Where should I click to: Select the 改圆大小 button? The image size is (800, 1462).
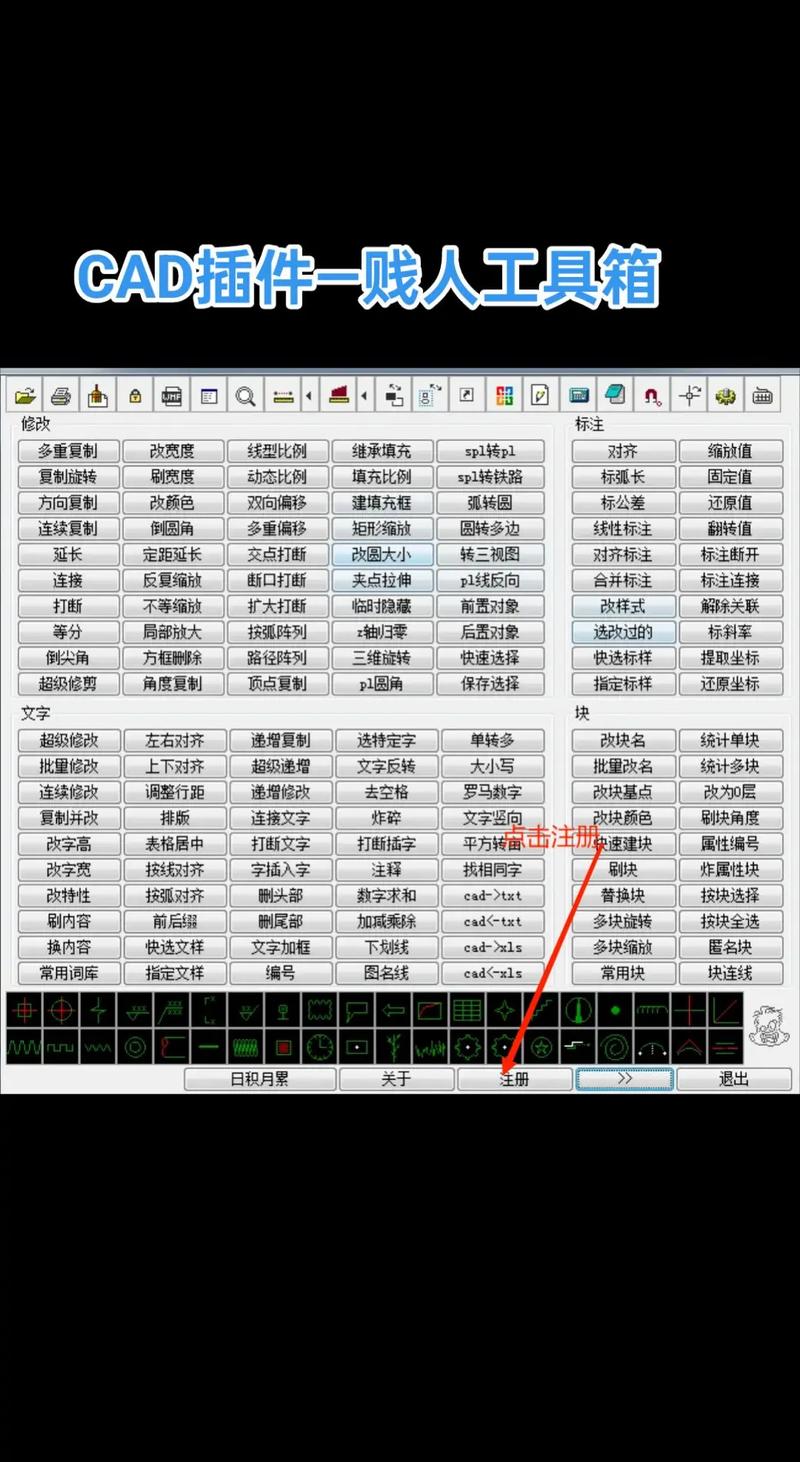(381, 554)
